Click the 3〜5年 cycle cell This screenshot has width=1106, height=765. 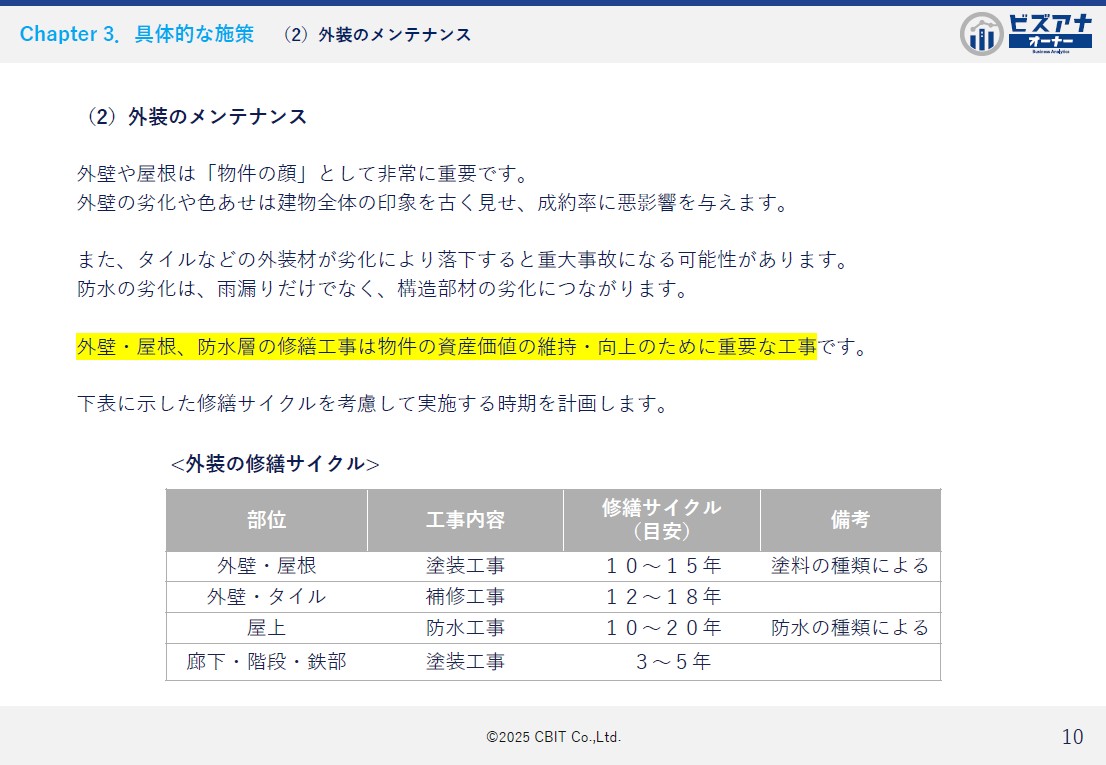[662, 661]
